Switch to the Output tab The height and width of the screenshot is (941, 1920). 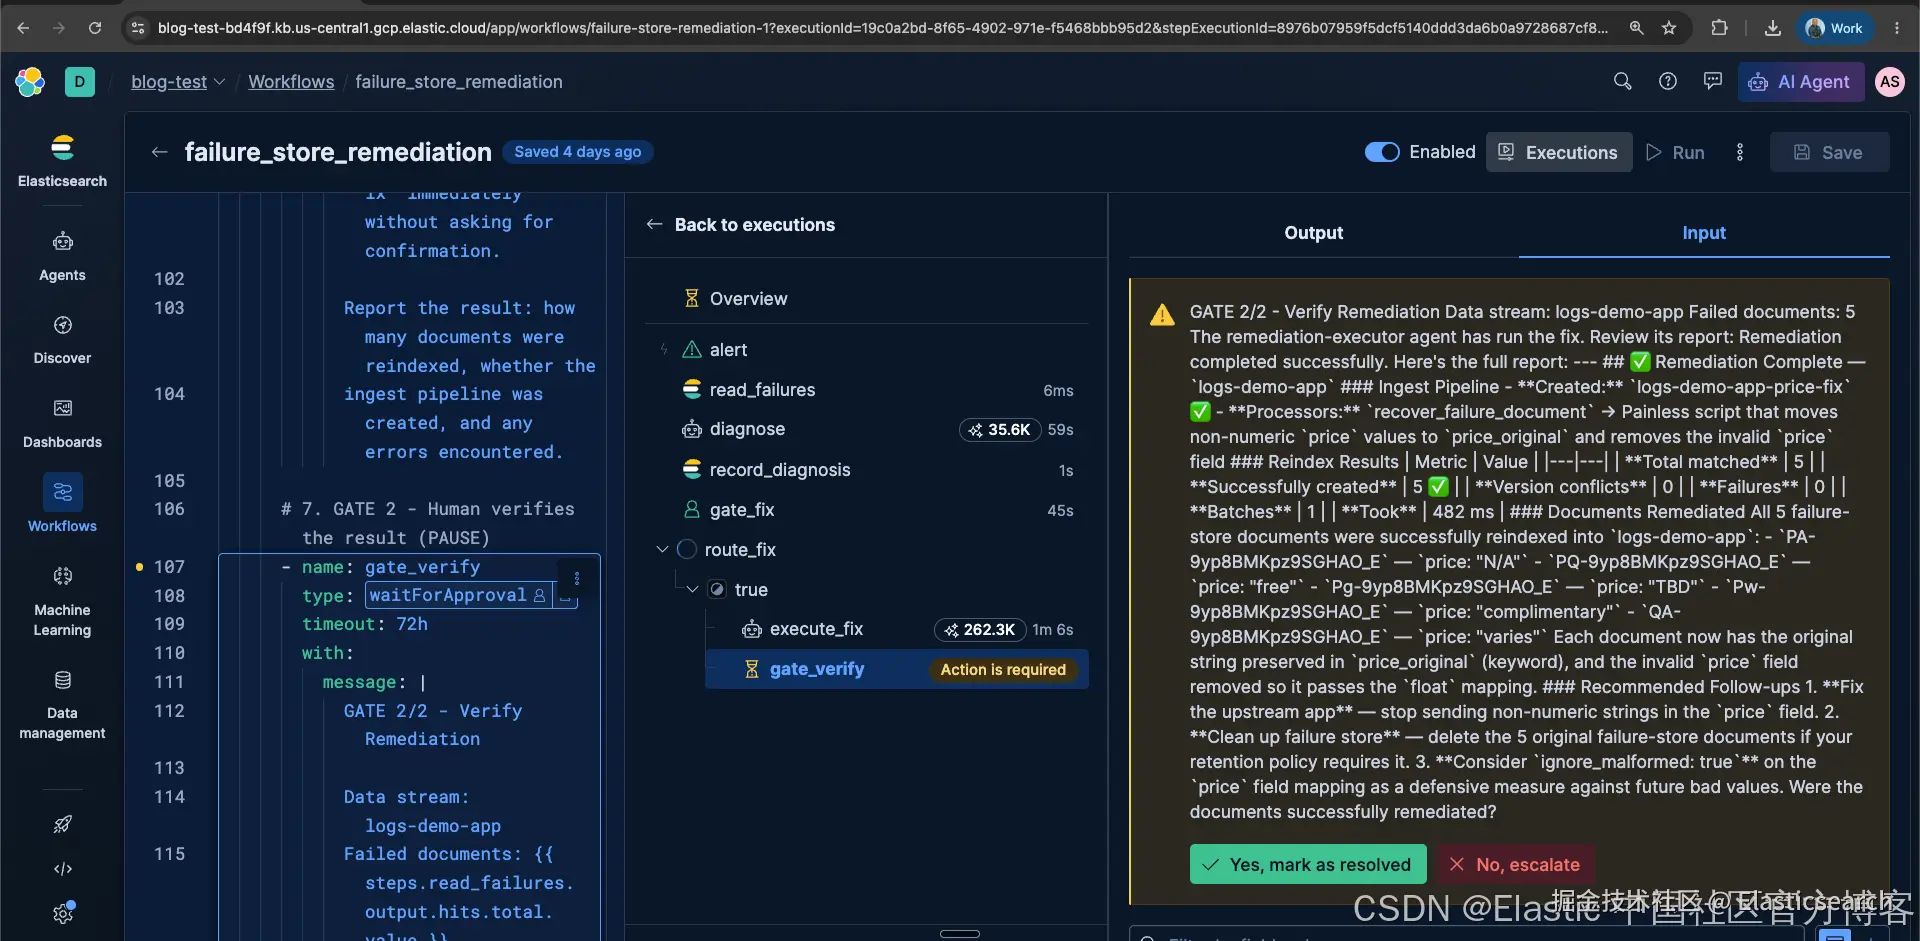pyautogui.click(x=1313, y=232)
